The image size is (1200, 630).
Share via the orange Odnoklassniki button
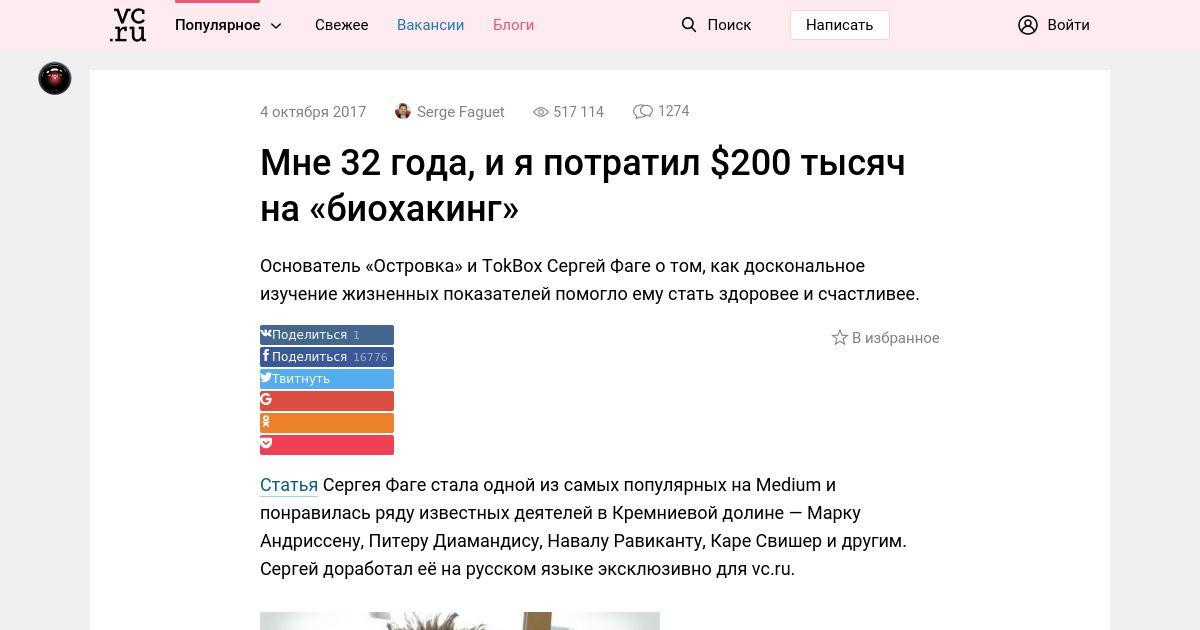point(327,423)
